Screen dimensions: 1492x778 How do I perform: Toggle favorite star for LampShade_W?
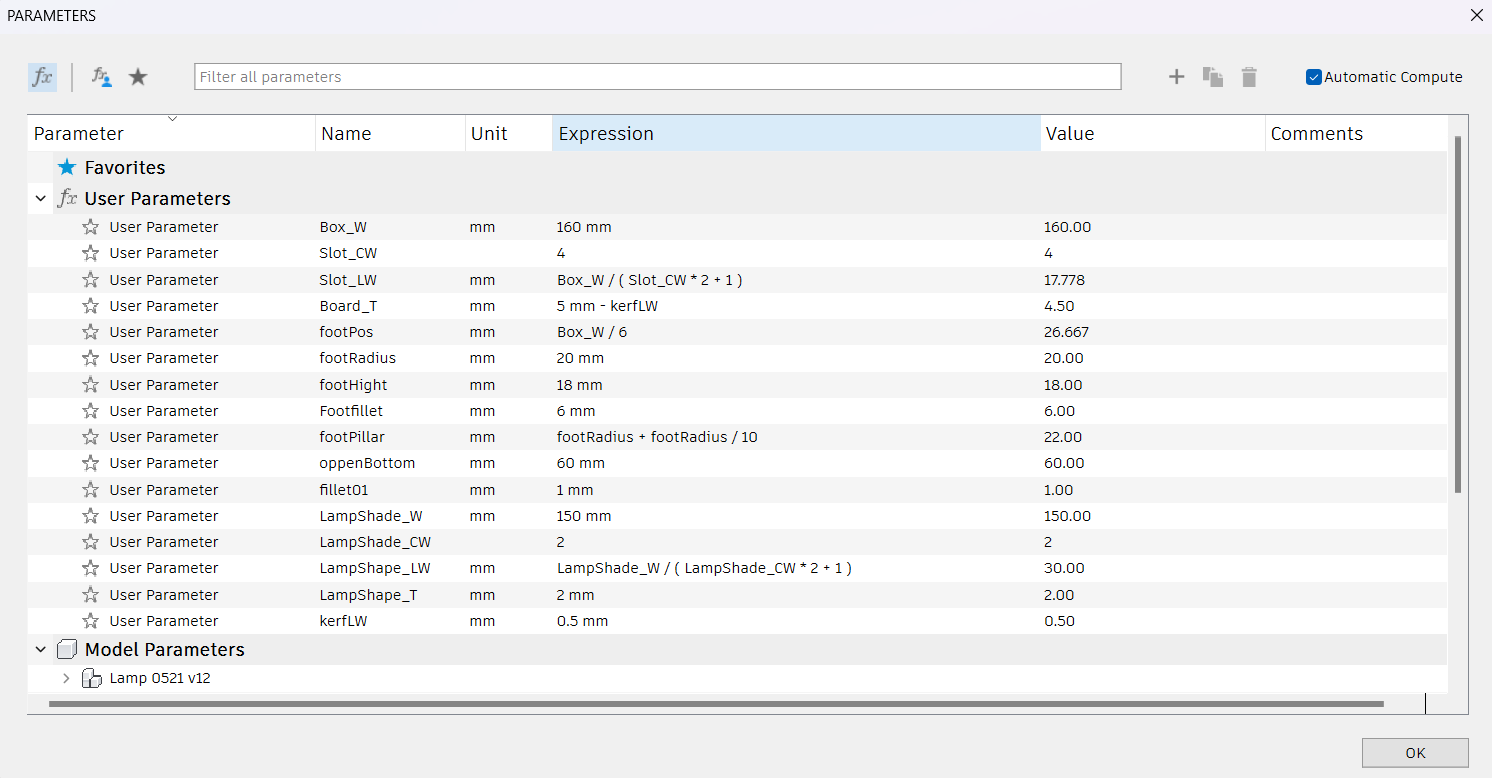click(x=91, y=516)
